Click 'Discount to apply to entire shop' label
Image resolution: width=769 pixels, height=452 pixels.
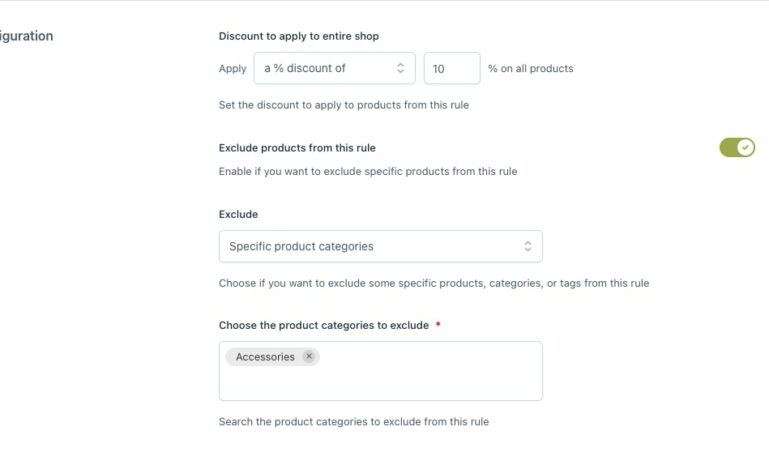[298, 36]
